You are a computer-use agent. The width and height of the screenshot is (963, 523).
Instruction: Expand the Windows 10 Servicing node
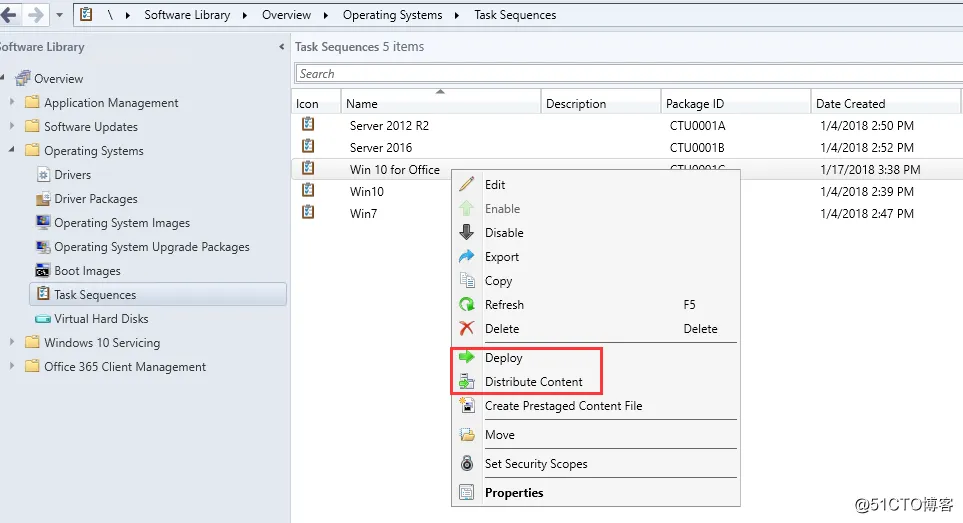point(12,342)
